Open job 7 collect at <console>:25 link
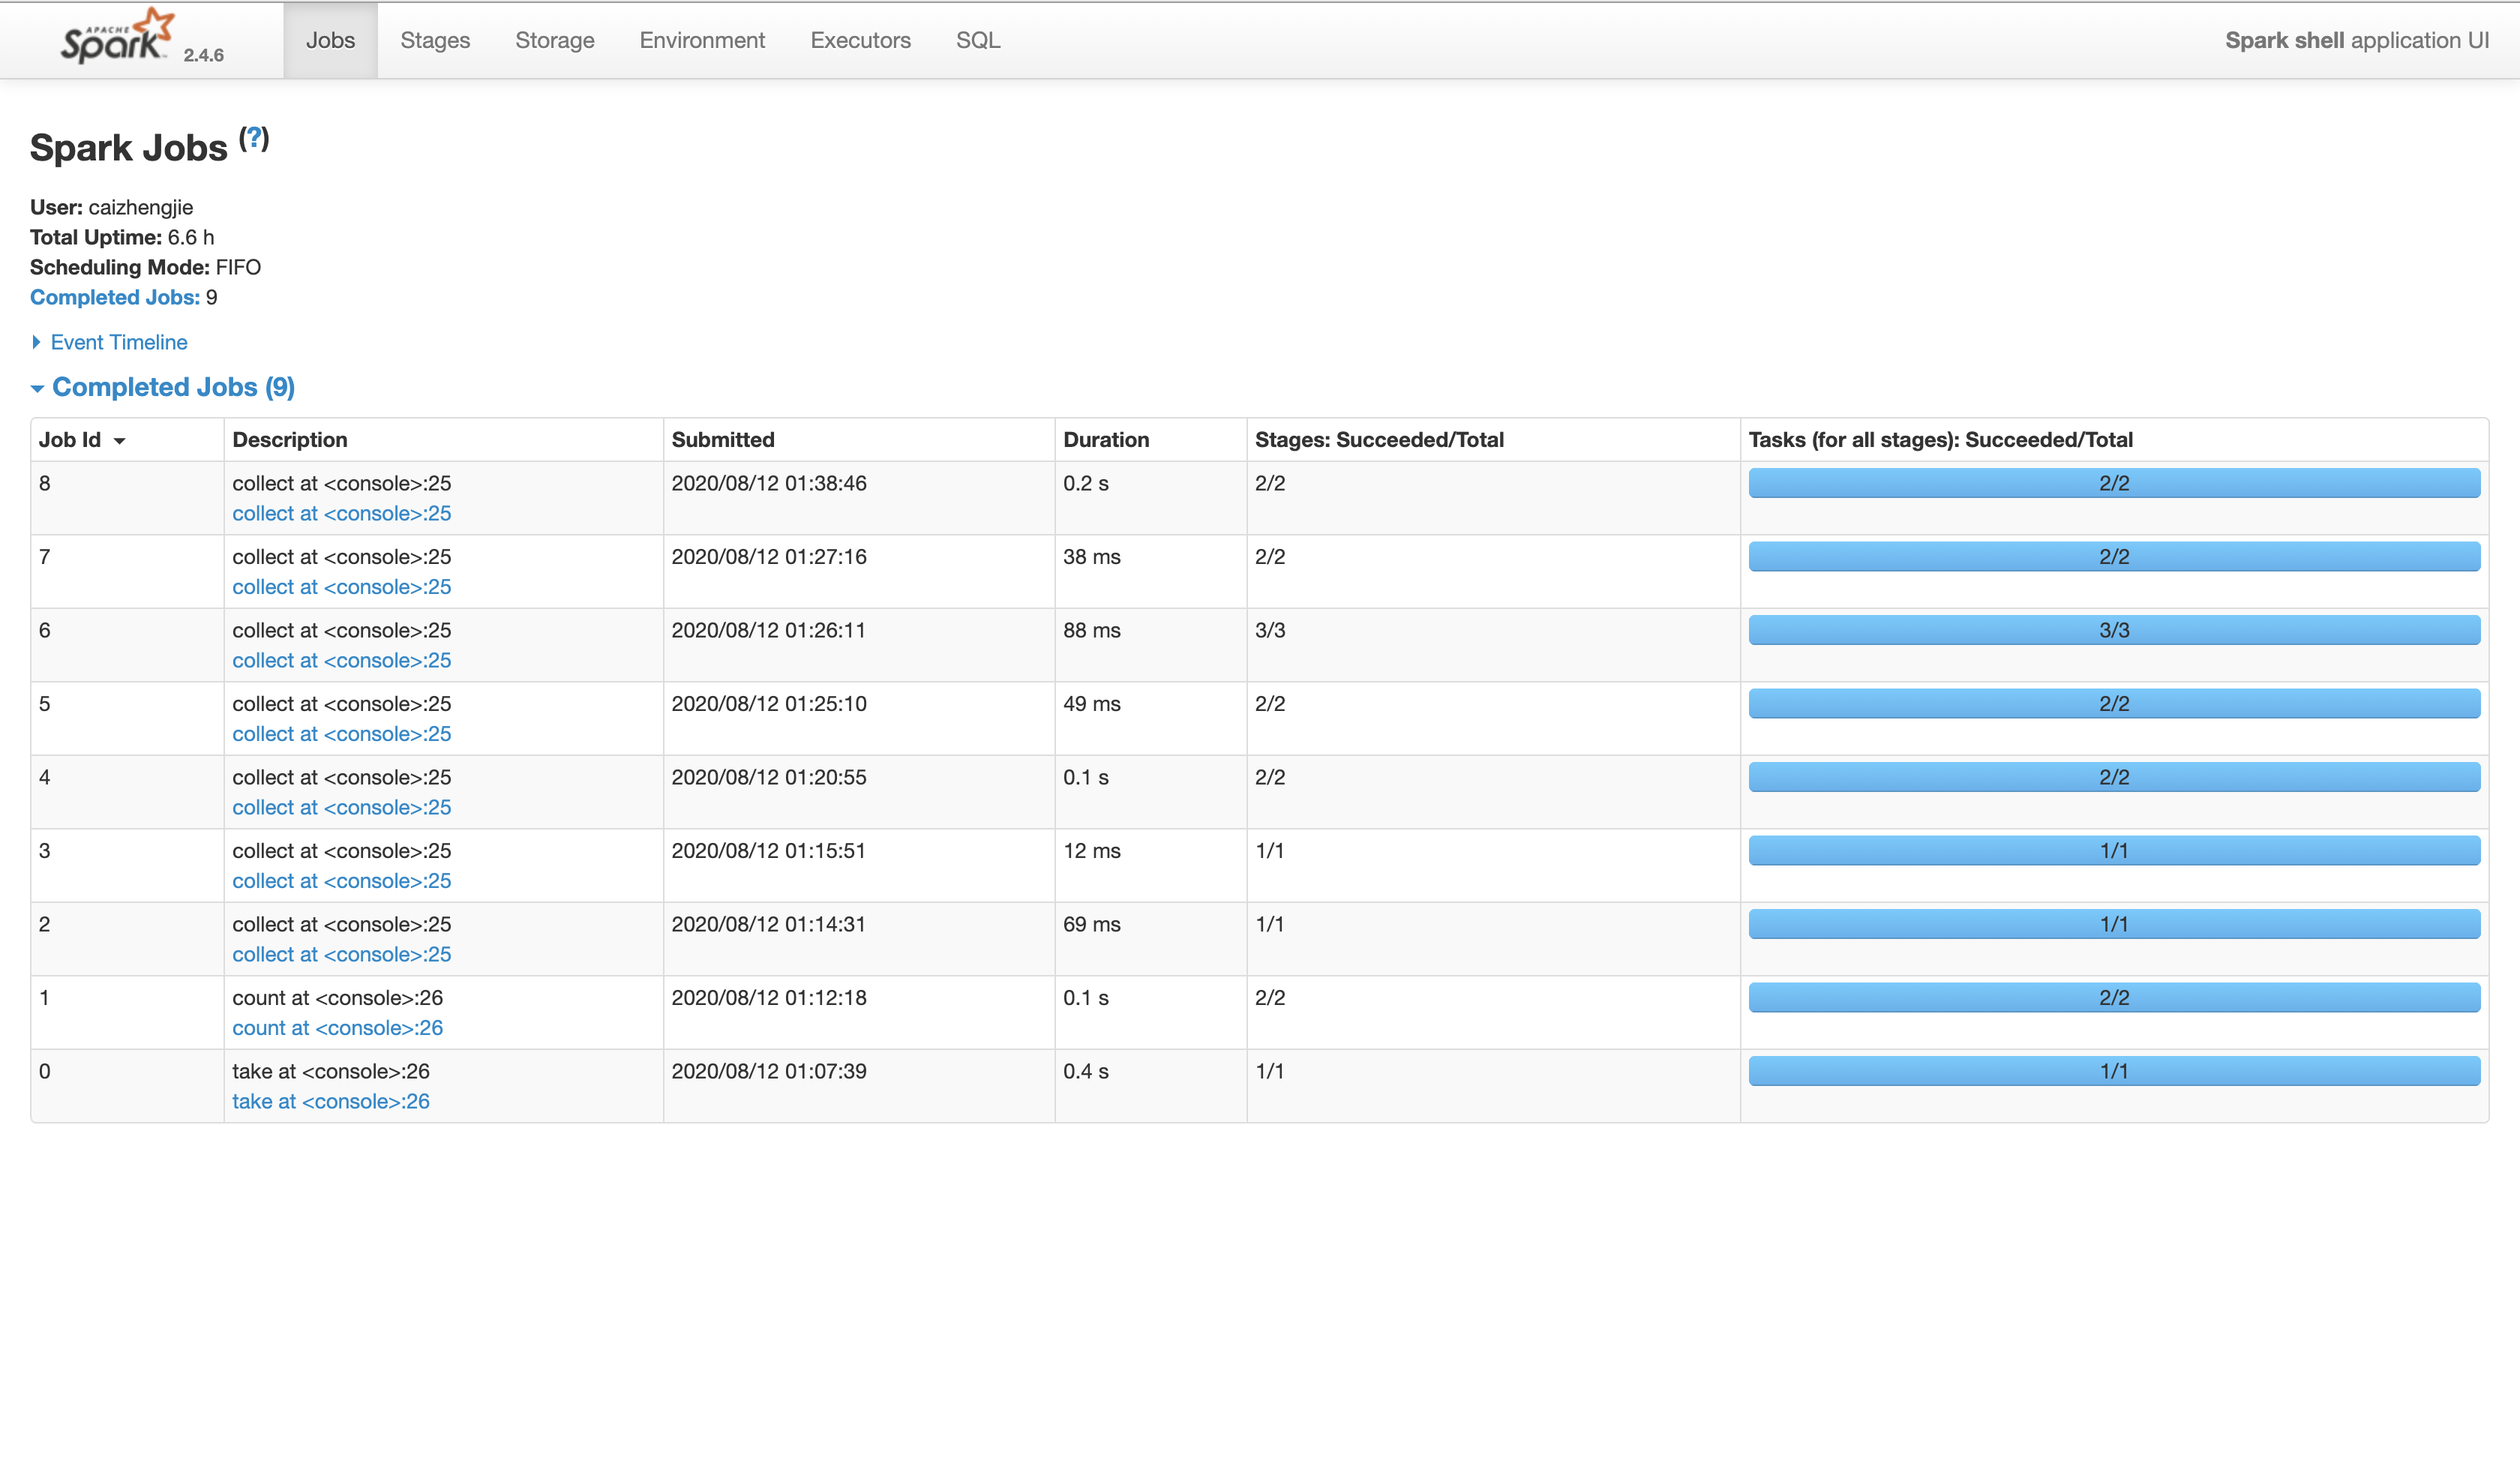Screen dimensions: 2520x1458 [x=341, y=587]
